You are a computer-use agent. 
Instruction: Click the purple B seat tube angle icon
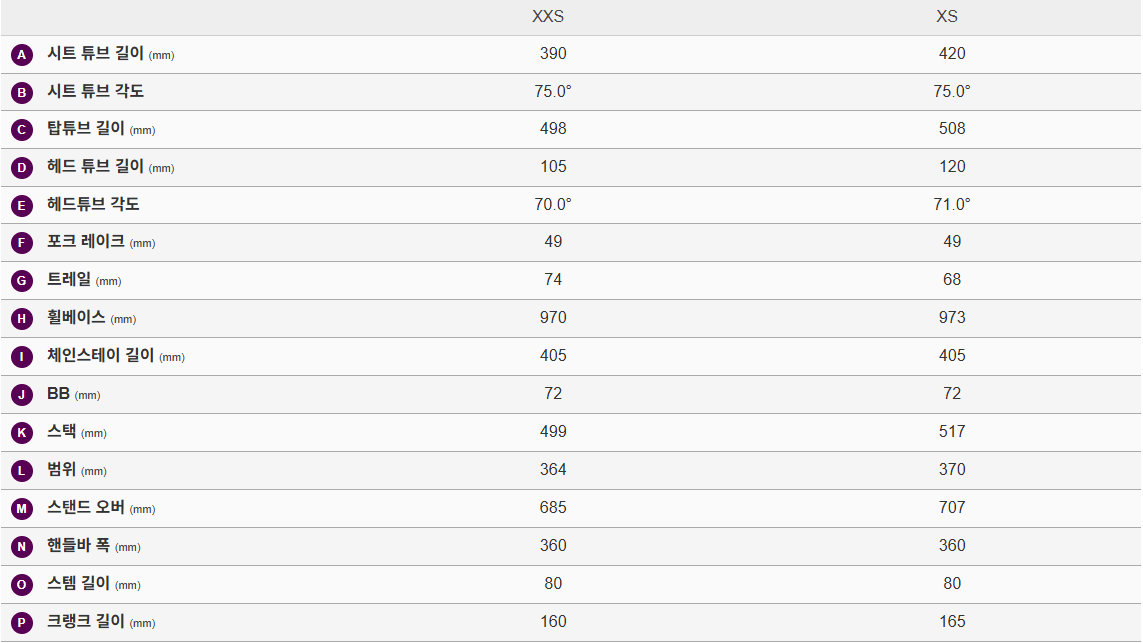22,93
